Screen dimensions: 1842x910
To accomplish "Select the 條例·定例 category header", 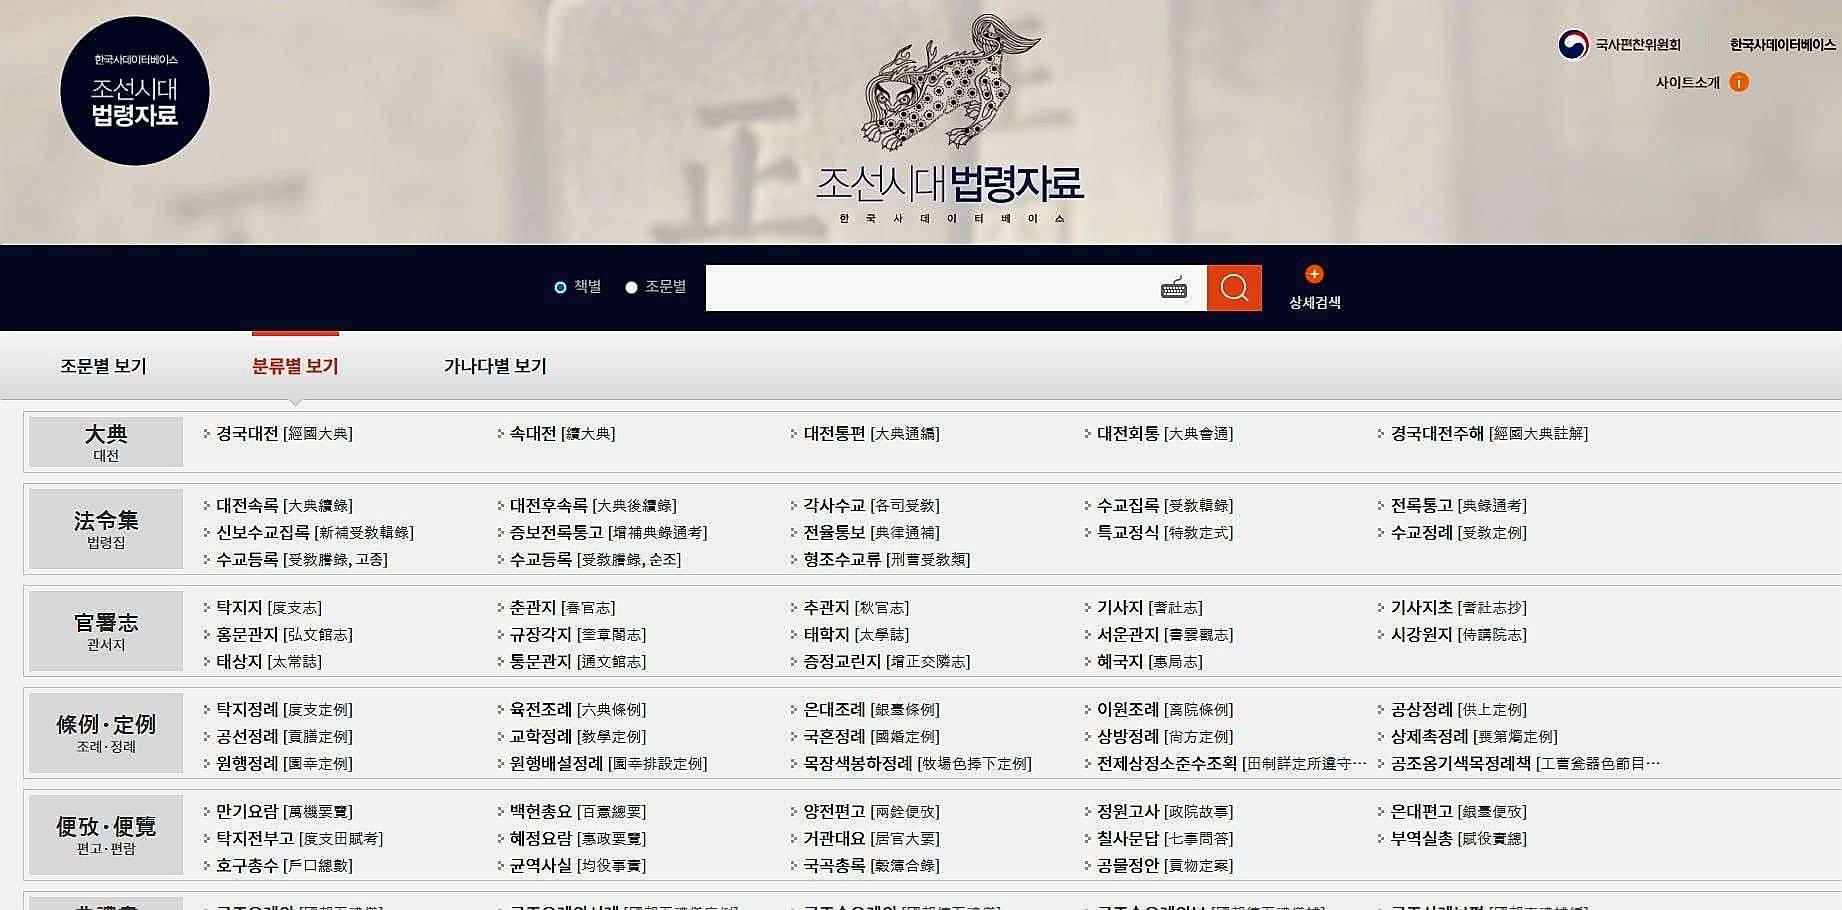I will pyautogui.click(x=106, y=733).
